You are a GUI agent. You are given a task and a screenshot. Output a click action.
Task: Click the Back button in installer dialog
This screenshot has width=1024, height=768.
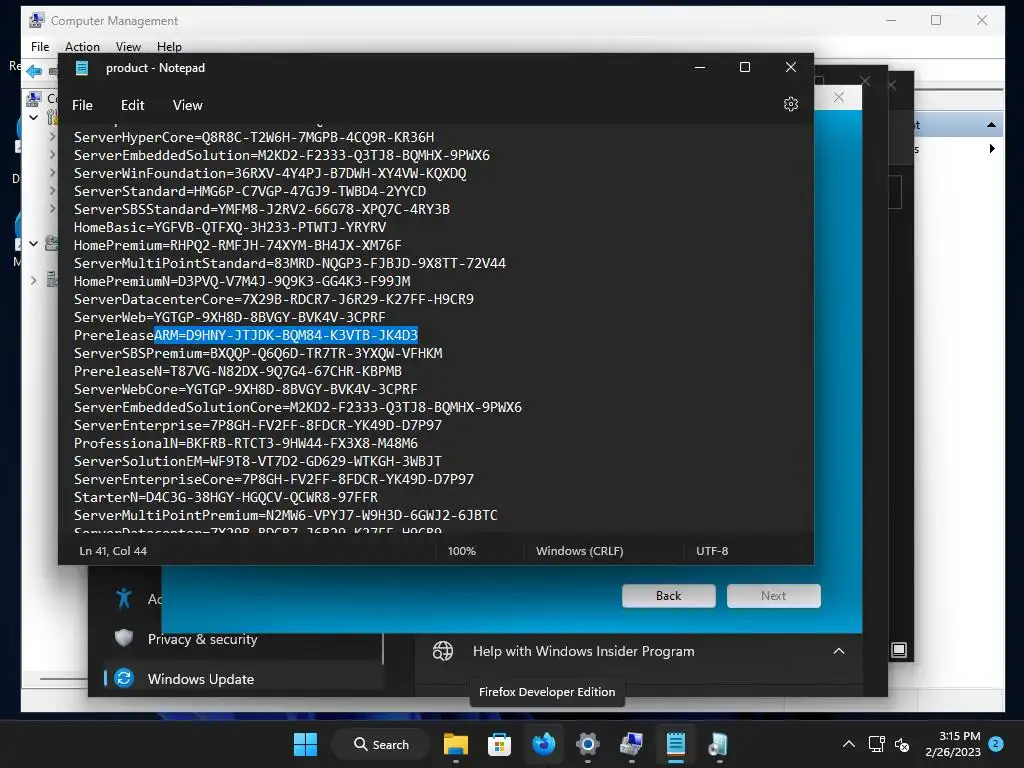[669, 596]
